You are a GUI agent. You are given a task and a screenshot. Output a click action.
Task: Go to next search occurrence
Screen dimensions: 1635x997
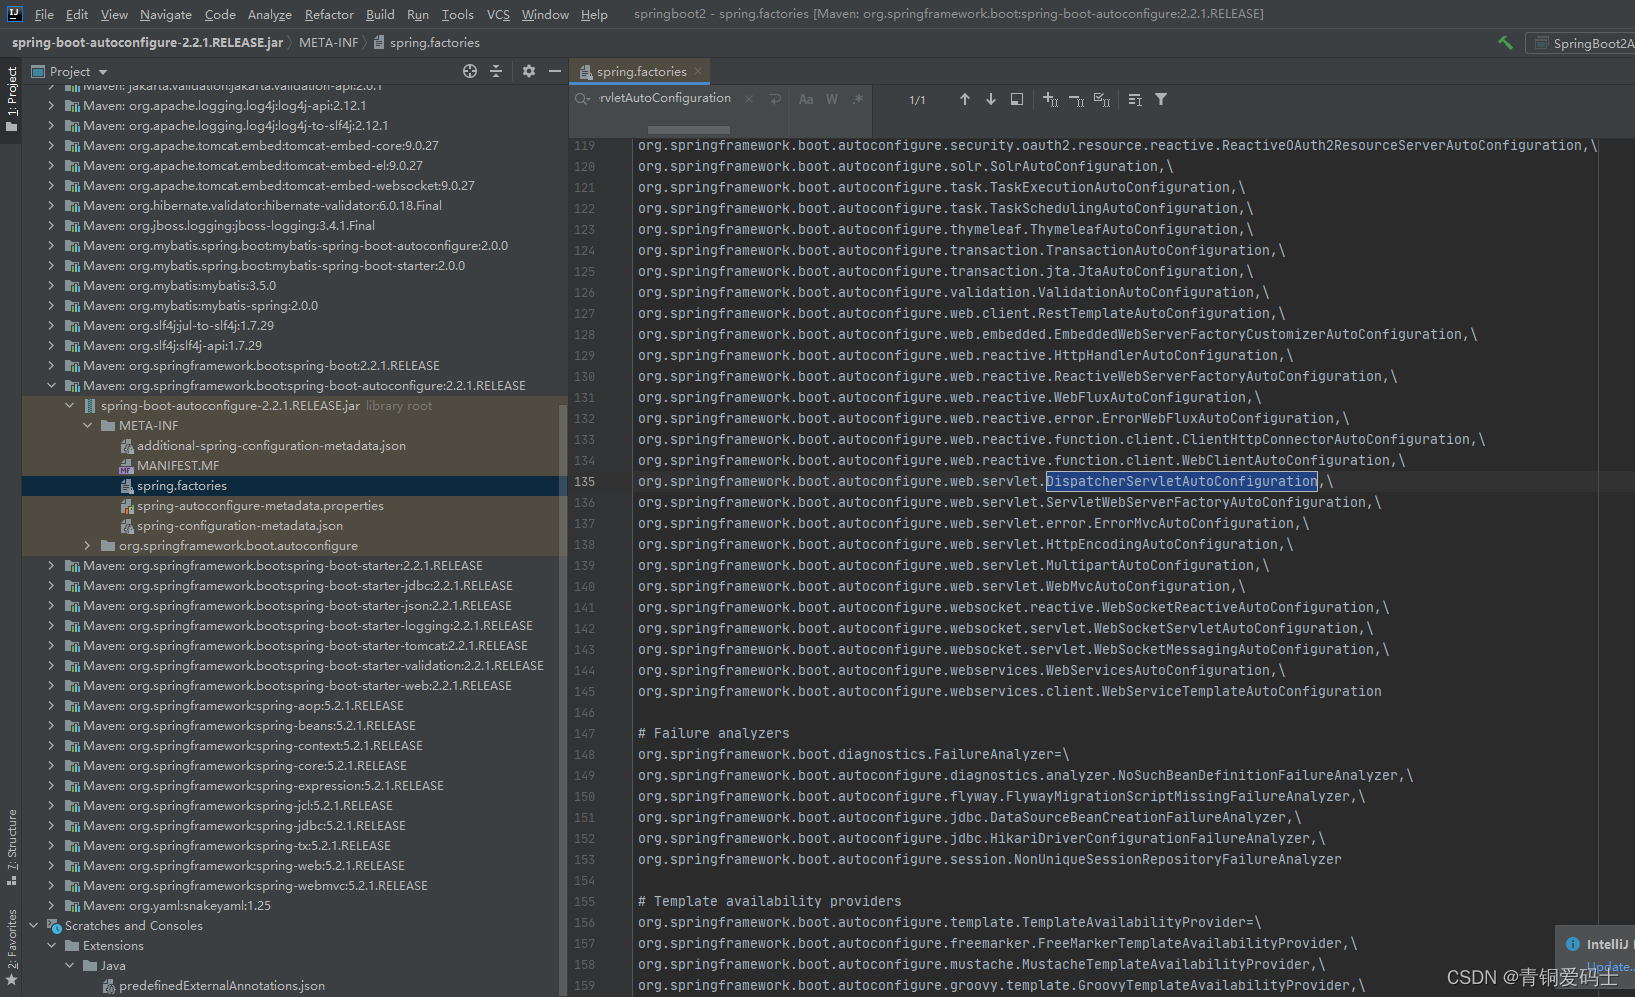[x=991, y=99]
